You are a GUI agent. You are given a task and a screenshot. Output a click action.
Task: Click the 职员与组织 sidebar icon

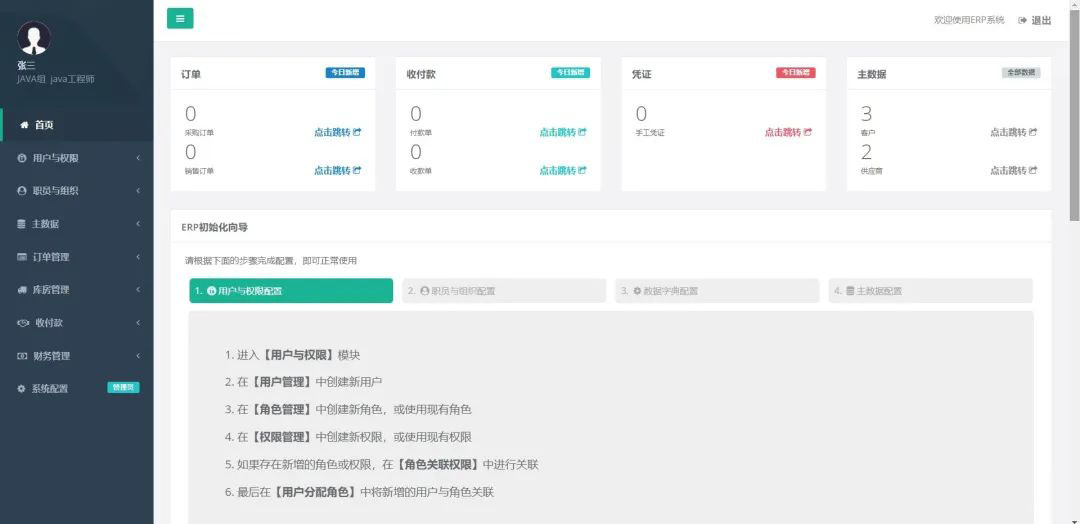click(x=21, y=191)
